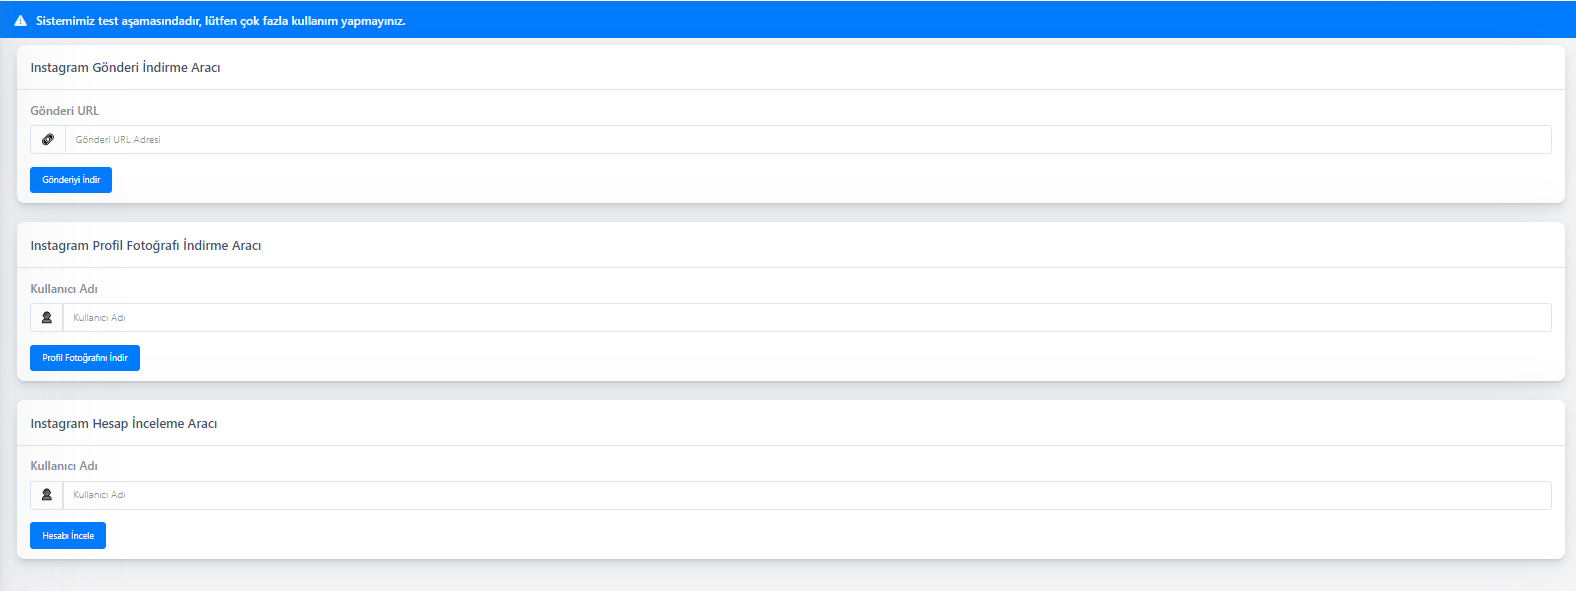
Task: Click the Hesabı İncele button
Action: tap(68, 536)
